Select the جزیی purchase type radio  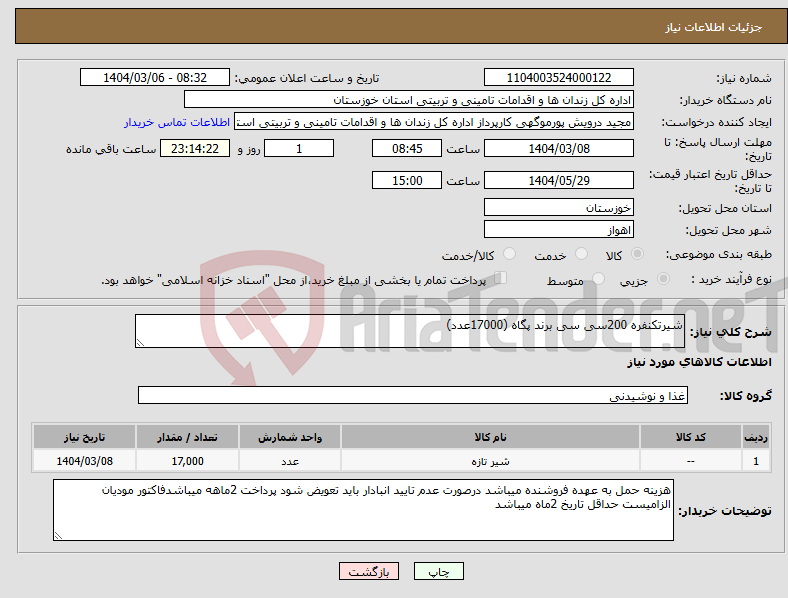(x=663, y=279)
